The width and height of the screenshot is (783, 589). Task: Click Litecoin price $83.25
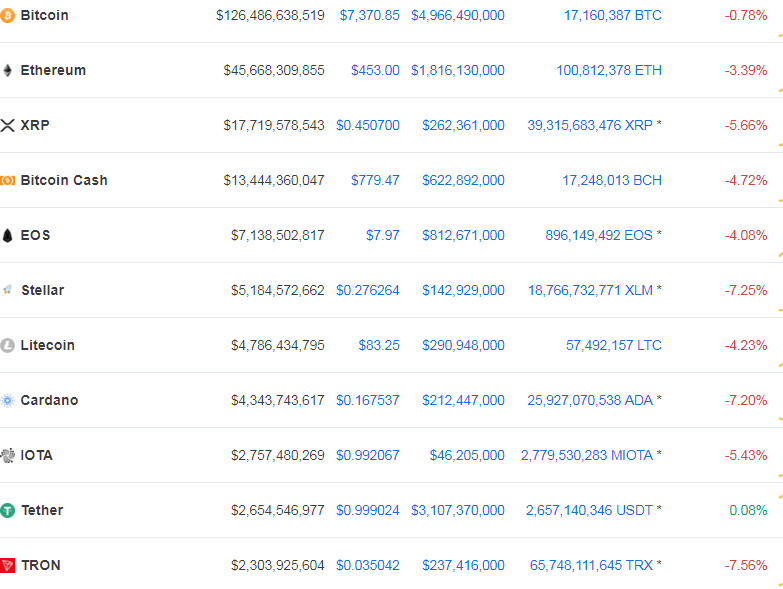[379, 345]
